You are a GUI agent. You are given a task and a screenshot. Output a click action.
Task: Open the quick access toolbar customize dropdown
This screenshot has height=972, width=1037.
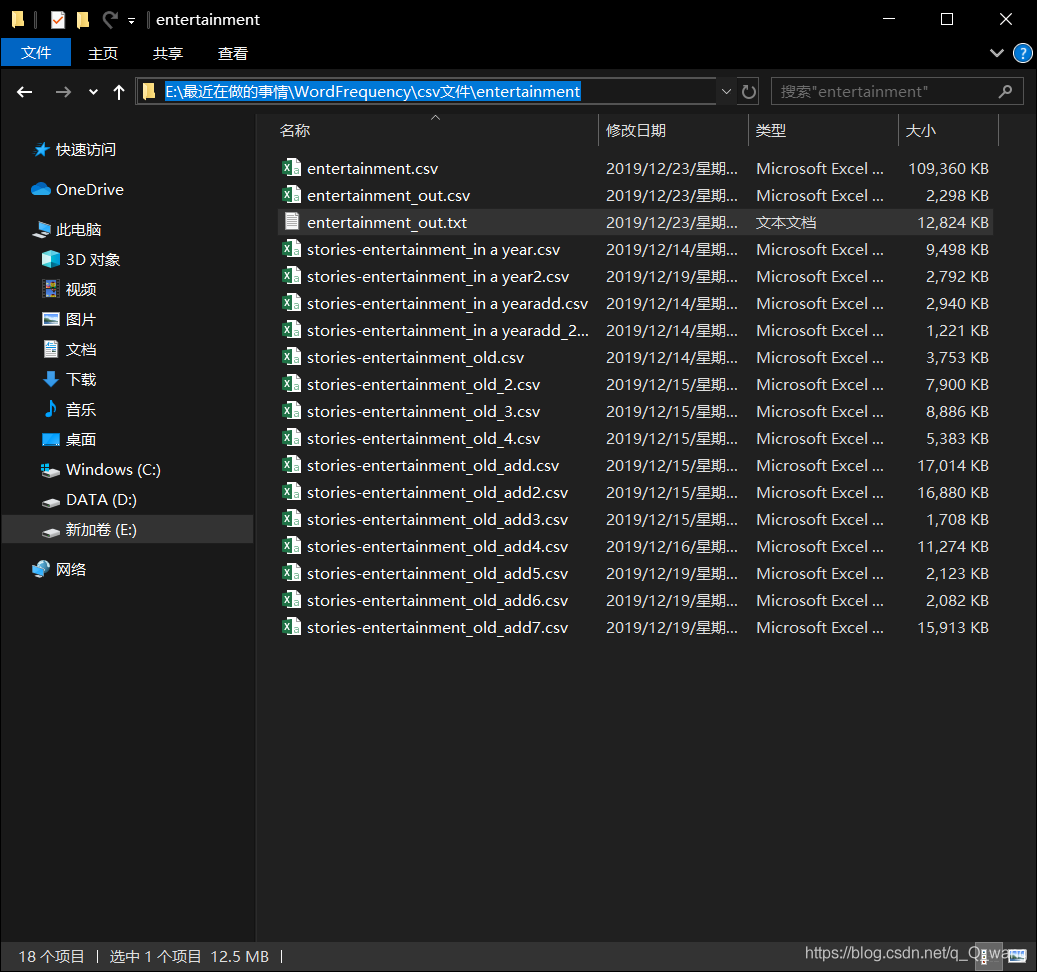point(132,21)
